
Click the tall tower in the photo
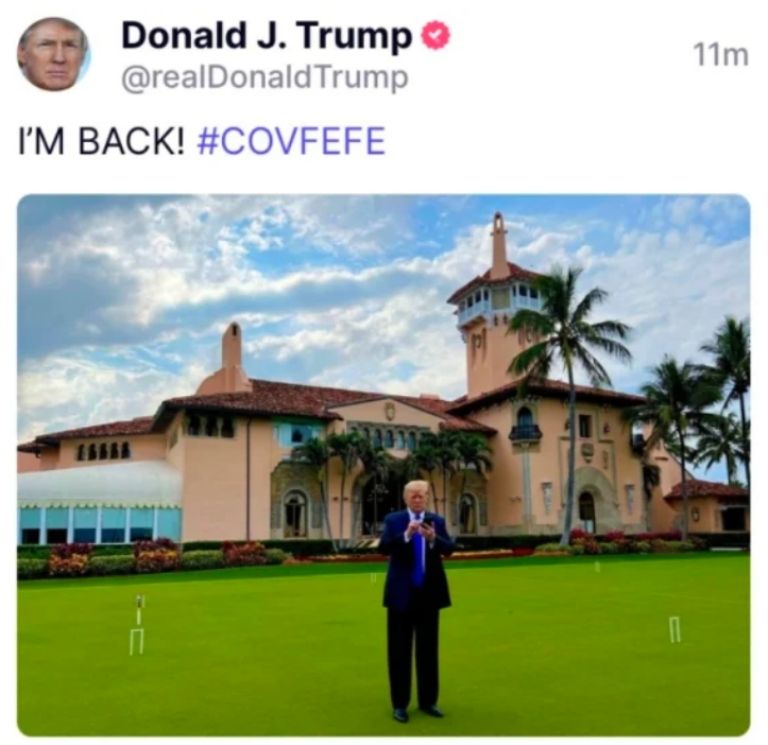pos(496,304)
